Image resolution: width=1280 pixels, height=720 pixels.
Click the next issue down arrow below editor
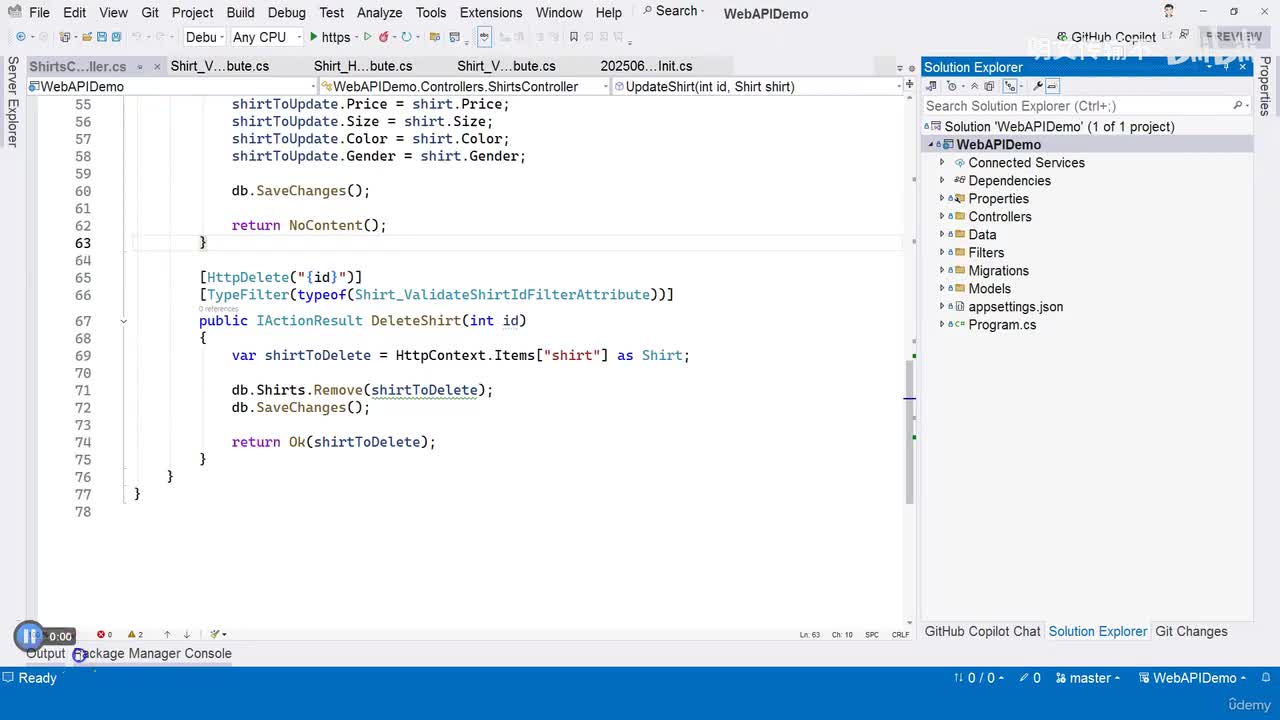(187, 634)
